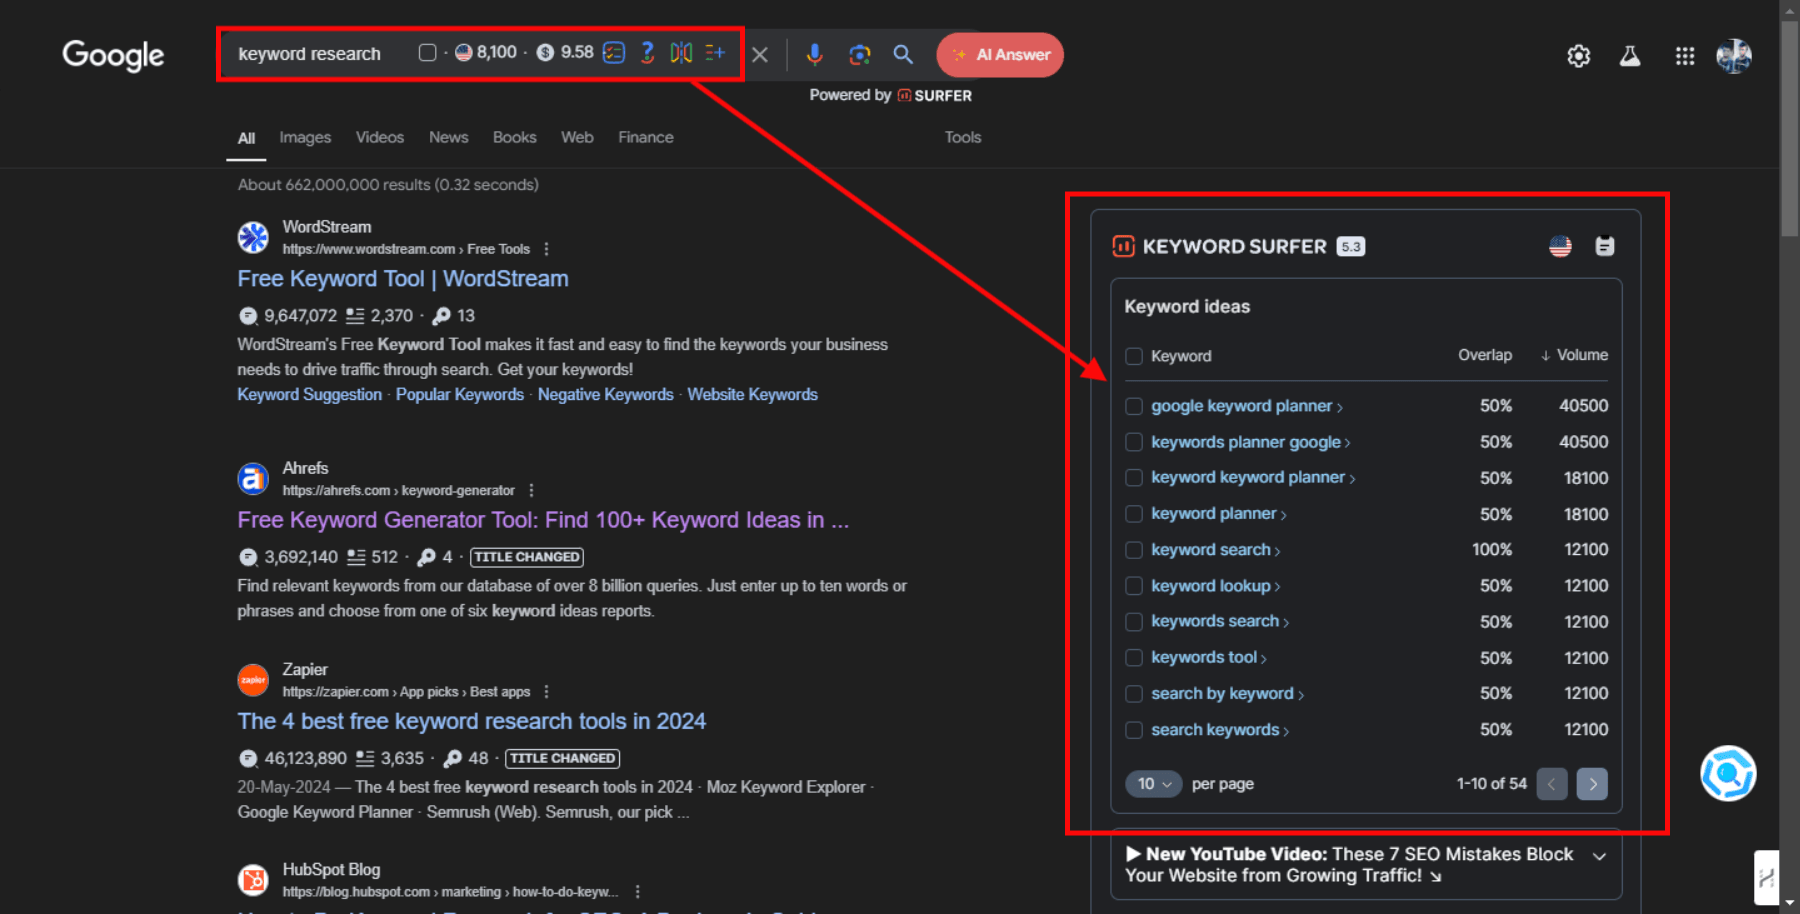Open the Keyword Surfer clipboard icon
Viewport: 1800px width, 914px height.
(1605, 246)
